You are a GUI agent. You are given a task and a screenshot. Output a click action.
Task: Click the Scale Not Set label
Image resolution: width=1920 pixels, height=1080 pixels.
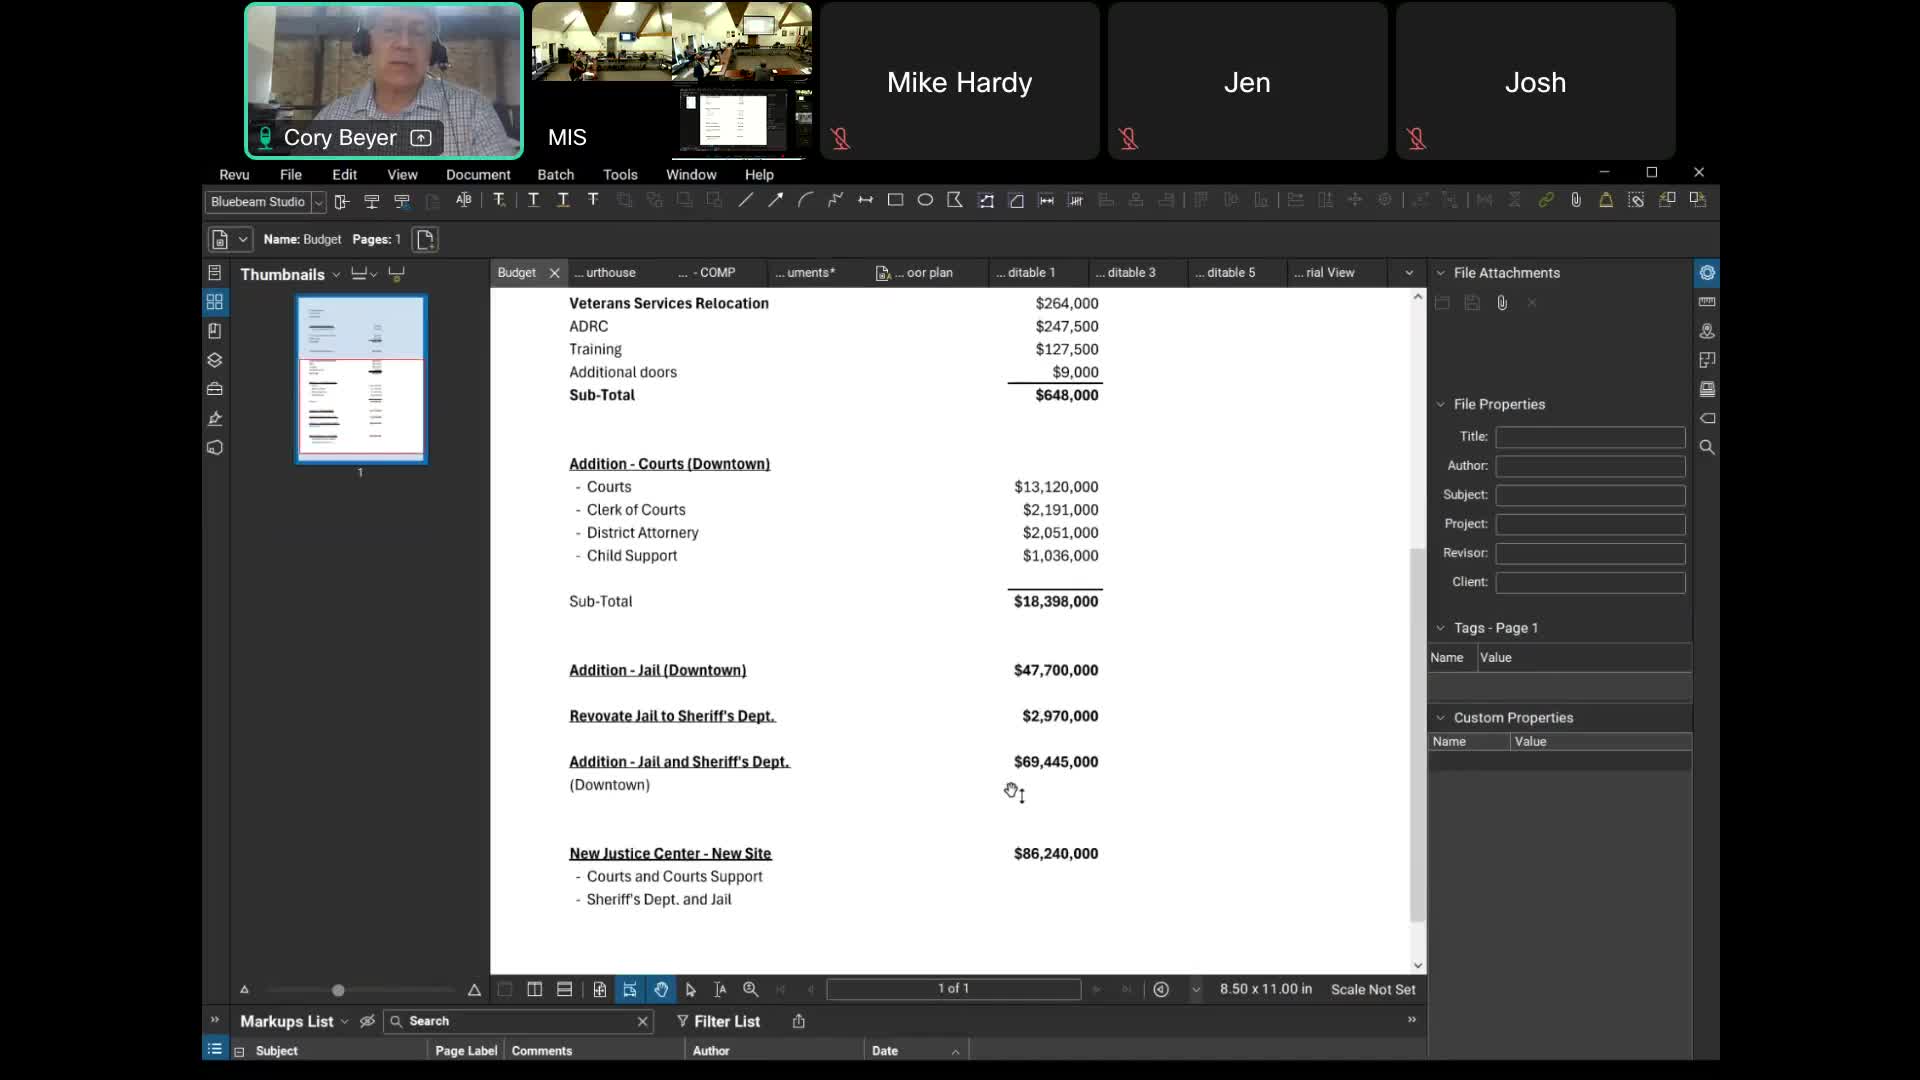click(1373, 989)
